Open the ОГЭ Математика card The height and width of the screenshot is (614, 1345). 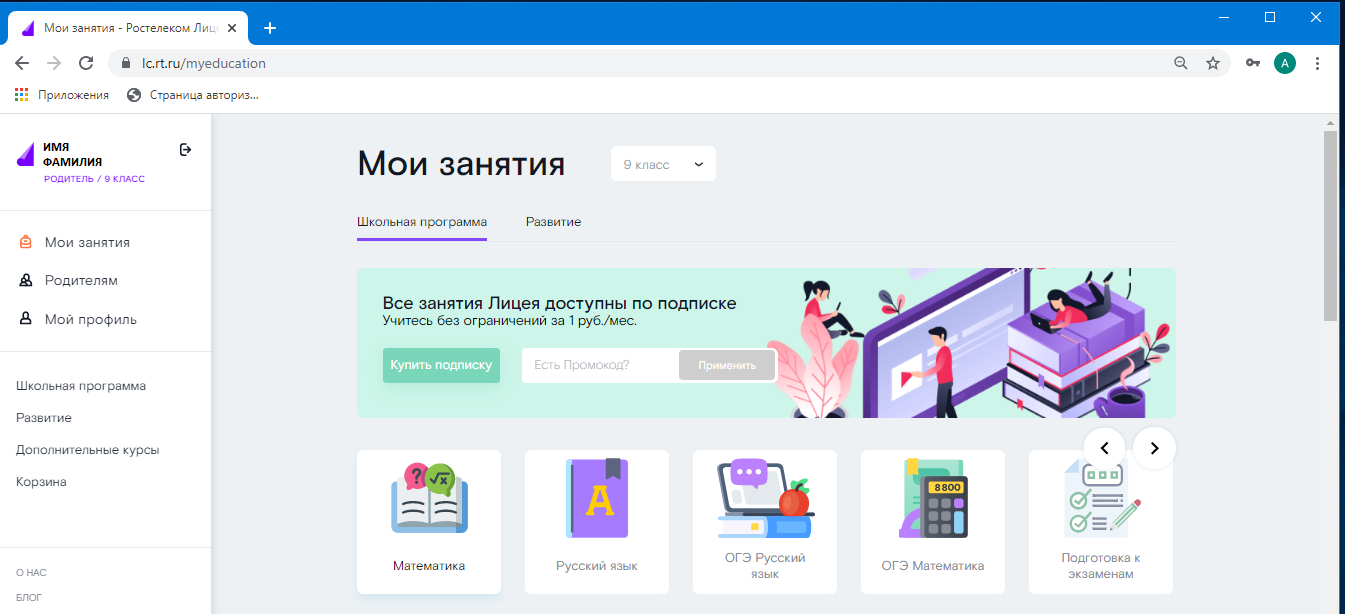click(933, 521)
